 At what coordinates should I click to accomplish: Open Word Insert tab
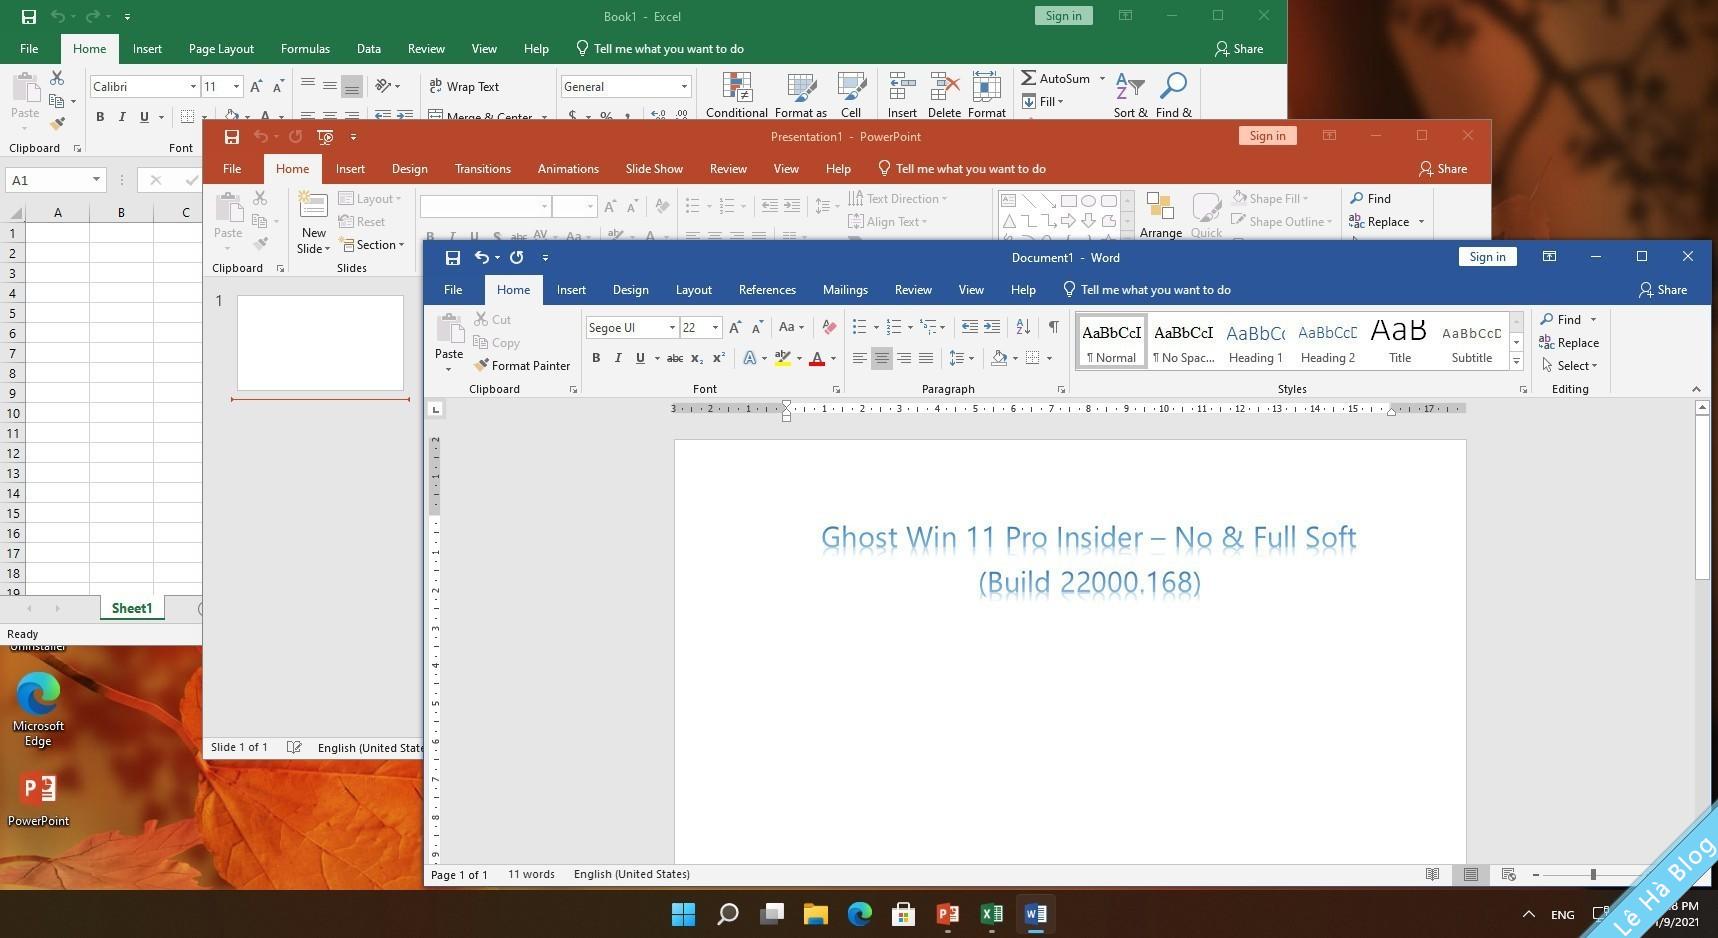(571, 290)
